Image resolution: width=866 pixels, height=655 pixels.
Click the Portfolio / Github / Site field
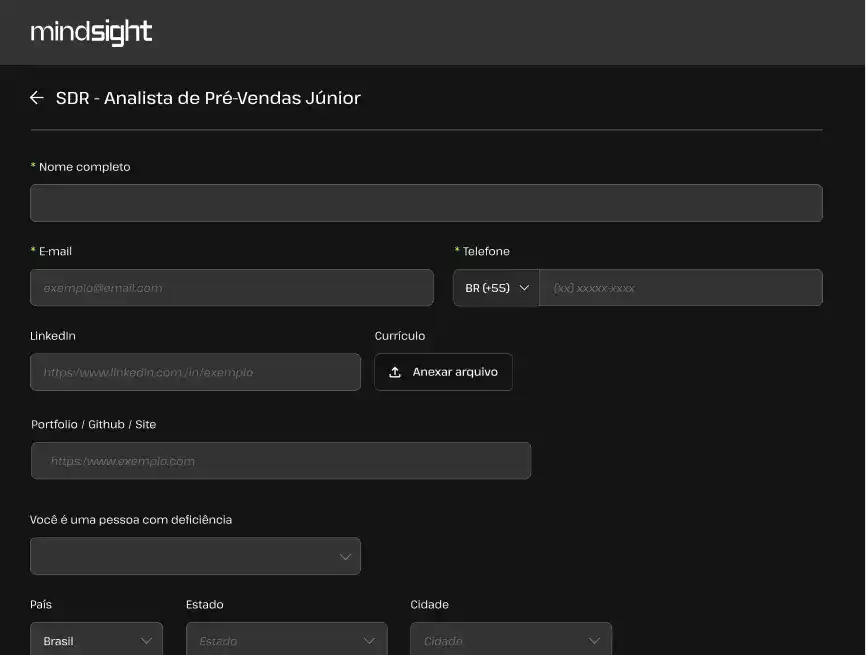tap(281, 461)
